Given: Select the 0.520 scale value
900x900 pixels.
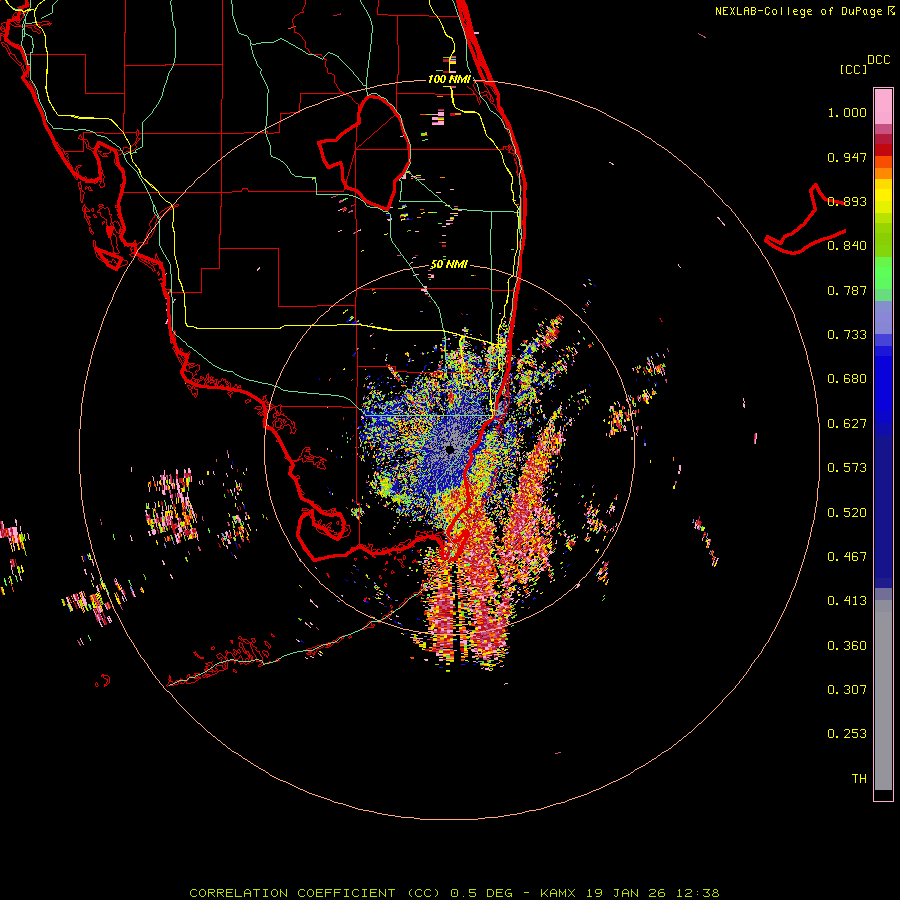Looking at the screenshot, I should pos(847,513).
